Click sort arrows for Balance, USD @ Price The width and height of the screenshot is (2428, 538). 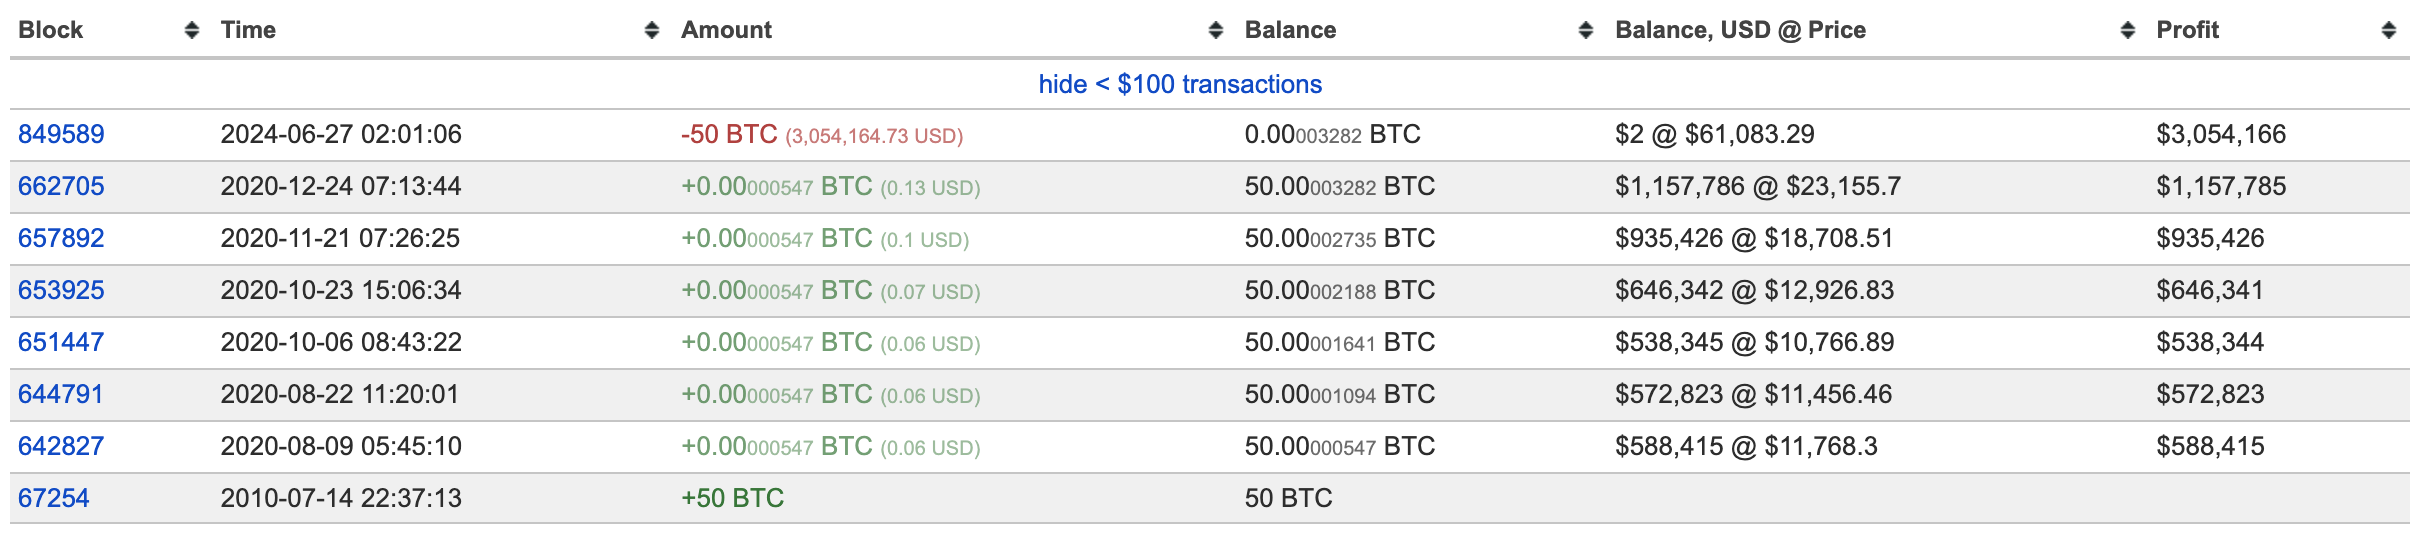[2128, 31]
